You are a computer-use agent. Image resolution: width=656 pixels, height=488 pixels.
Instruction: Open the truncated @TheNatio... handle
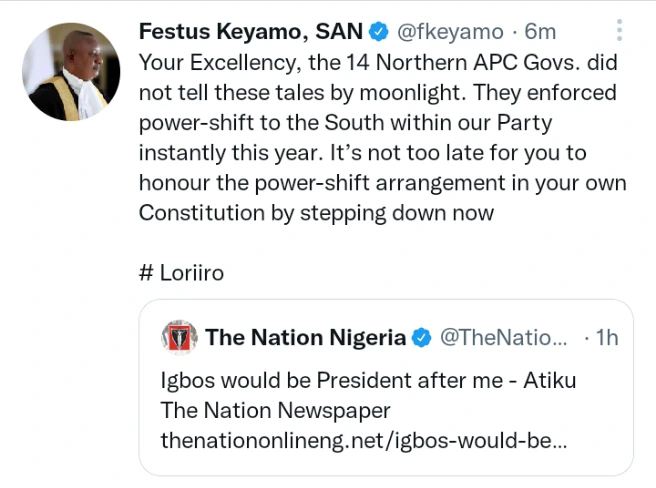pyautogui.click(x=503, y=338)
